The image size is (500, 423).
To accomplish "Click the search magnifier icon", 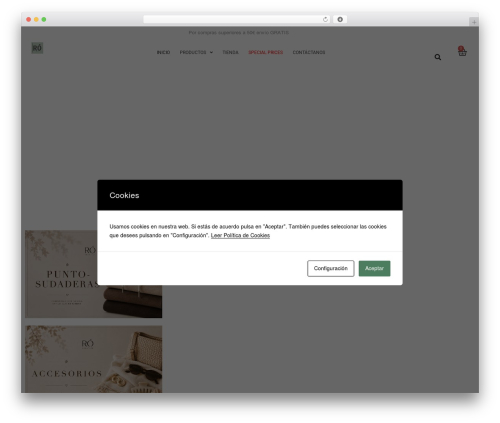I will point(438,57).
